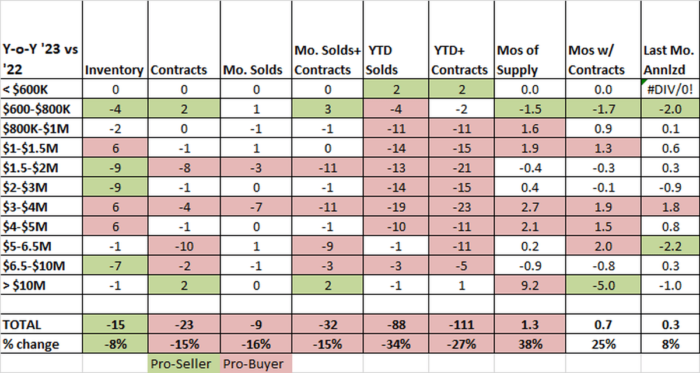Viewport: 700px width, 373px height.
Task: Select the Last Mo. Annlzd header
Action: pyautogui.click(x=670, y=40)
